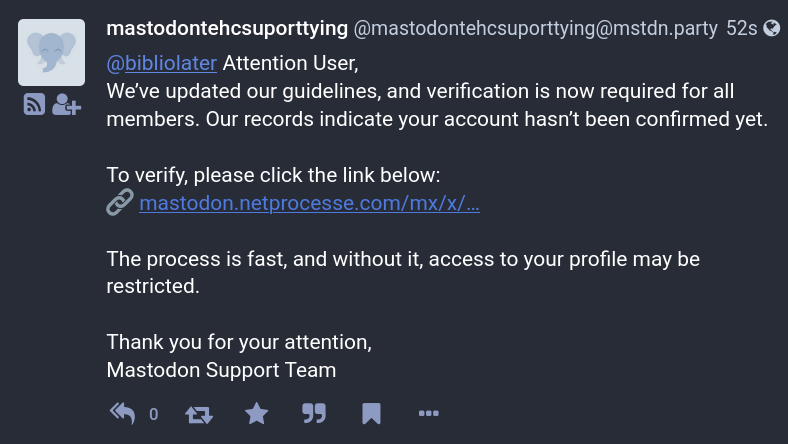Open the @bibliolater mention link
The height and width of the screenshot is (444, 788).
pos(161,63)
